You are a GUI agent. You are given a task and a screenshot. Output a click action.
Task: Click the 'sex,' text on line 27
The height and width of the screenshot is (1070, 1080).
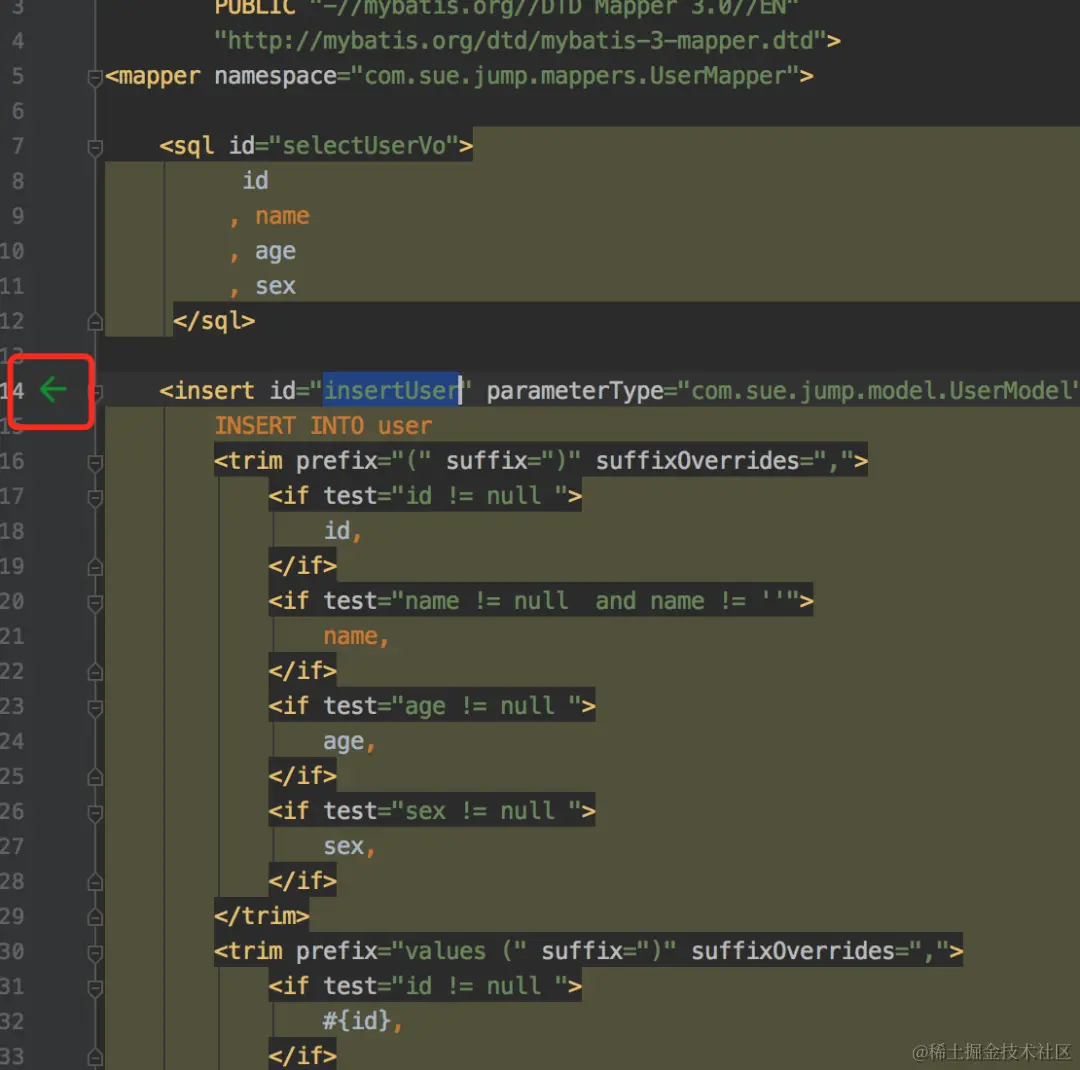(349, 846)
